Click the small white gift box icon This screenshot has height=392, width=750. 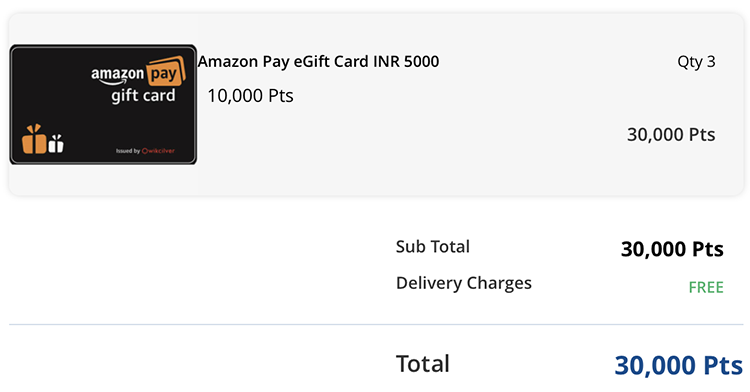click(56, 143)
